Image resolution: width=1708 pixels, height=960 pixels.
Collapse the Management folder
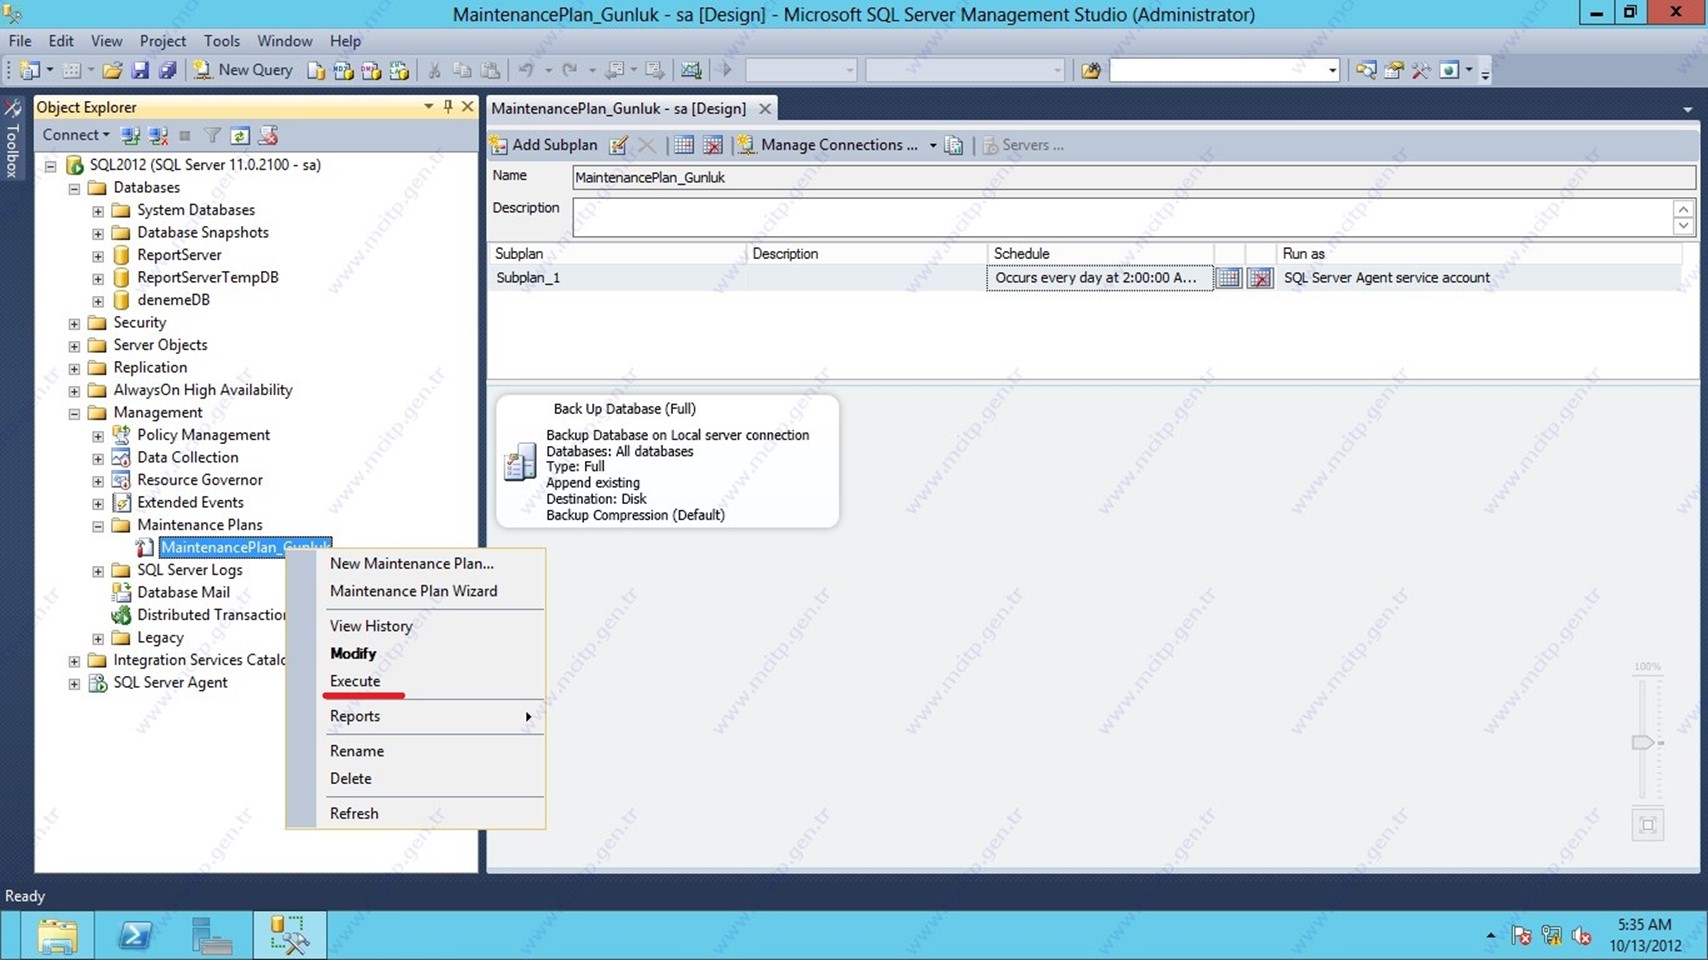click(74, 413)
